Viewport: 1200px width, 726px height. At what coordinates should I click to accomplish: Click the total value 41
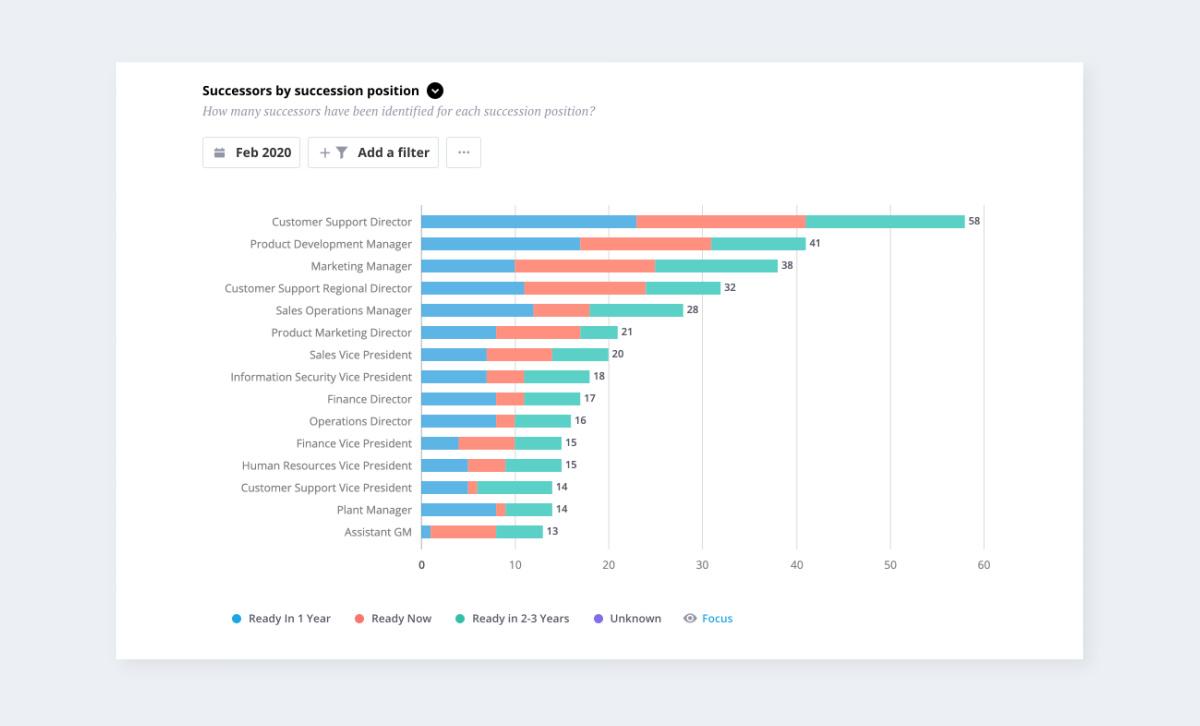[815, 243]
